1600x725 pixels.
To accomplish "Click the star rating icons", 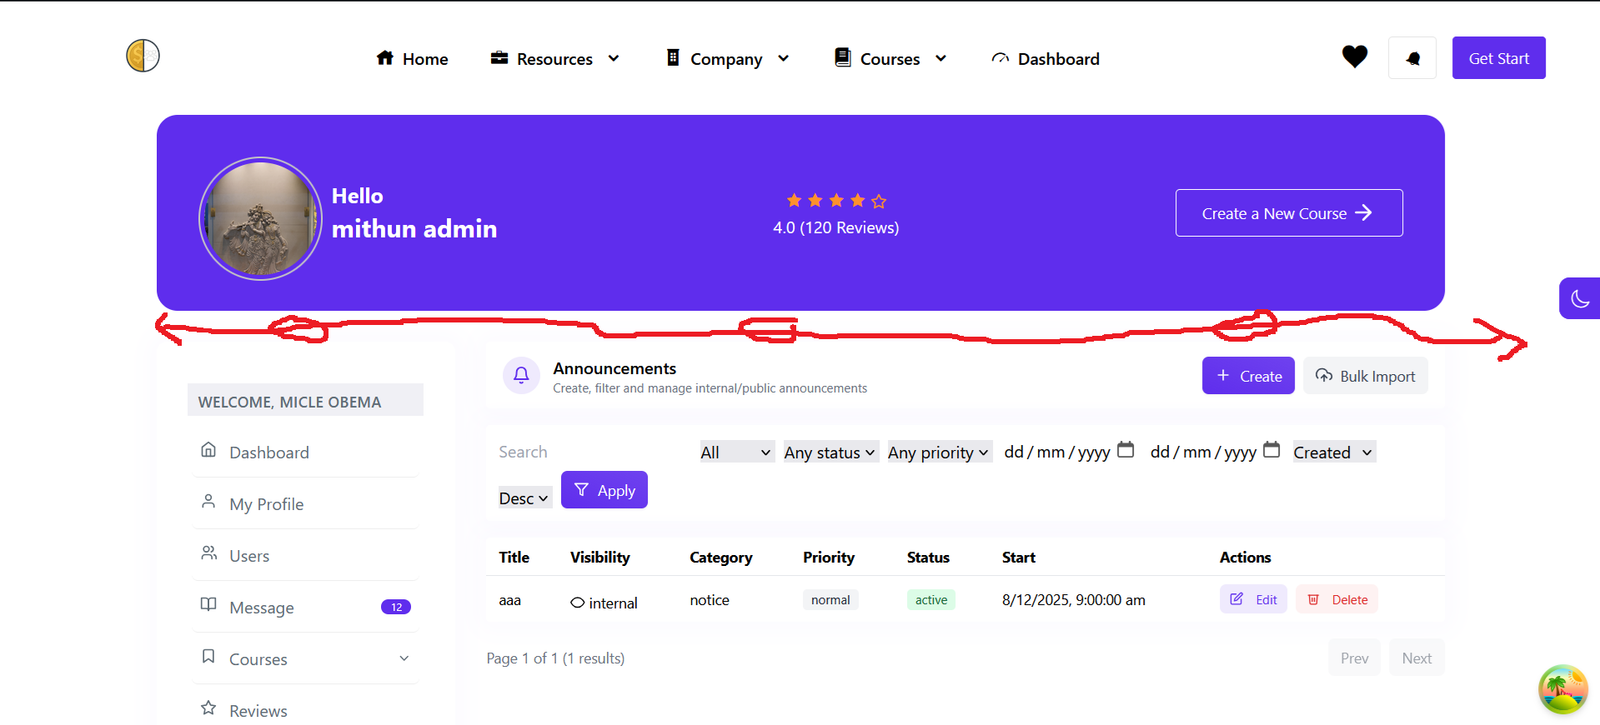I will click(836, 201).
